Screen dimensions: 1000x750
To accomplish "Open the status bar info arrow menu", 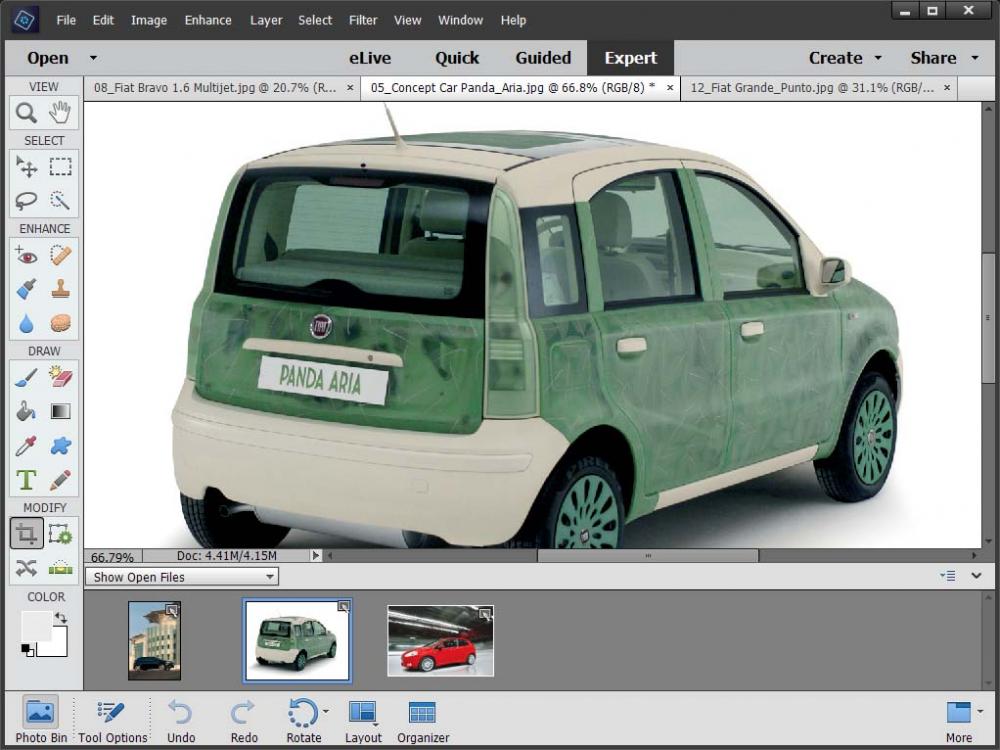I will pos(315,555).
